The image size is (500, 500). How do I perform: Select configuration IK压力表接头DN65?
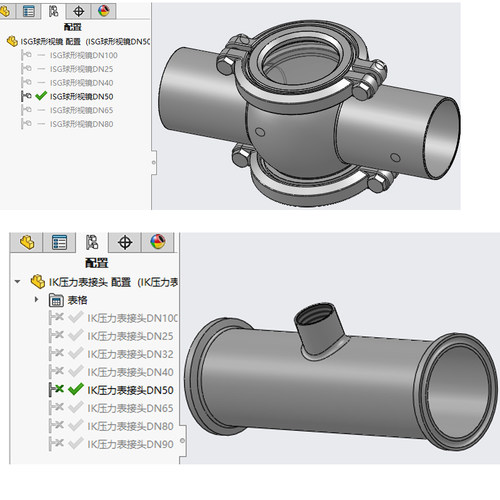tap(130, 408)
